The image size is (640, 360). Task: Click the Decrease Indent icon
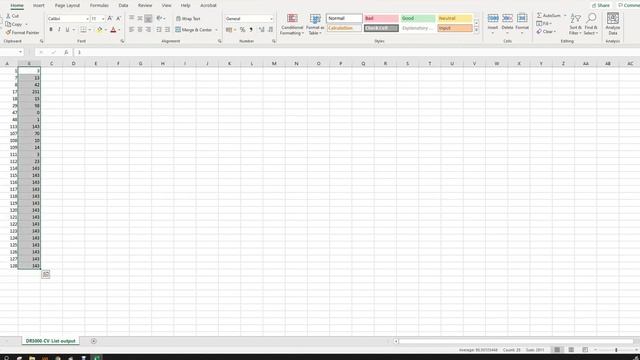pyautogui.click(x=159, y=30)
